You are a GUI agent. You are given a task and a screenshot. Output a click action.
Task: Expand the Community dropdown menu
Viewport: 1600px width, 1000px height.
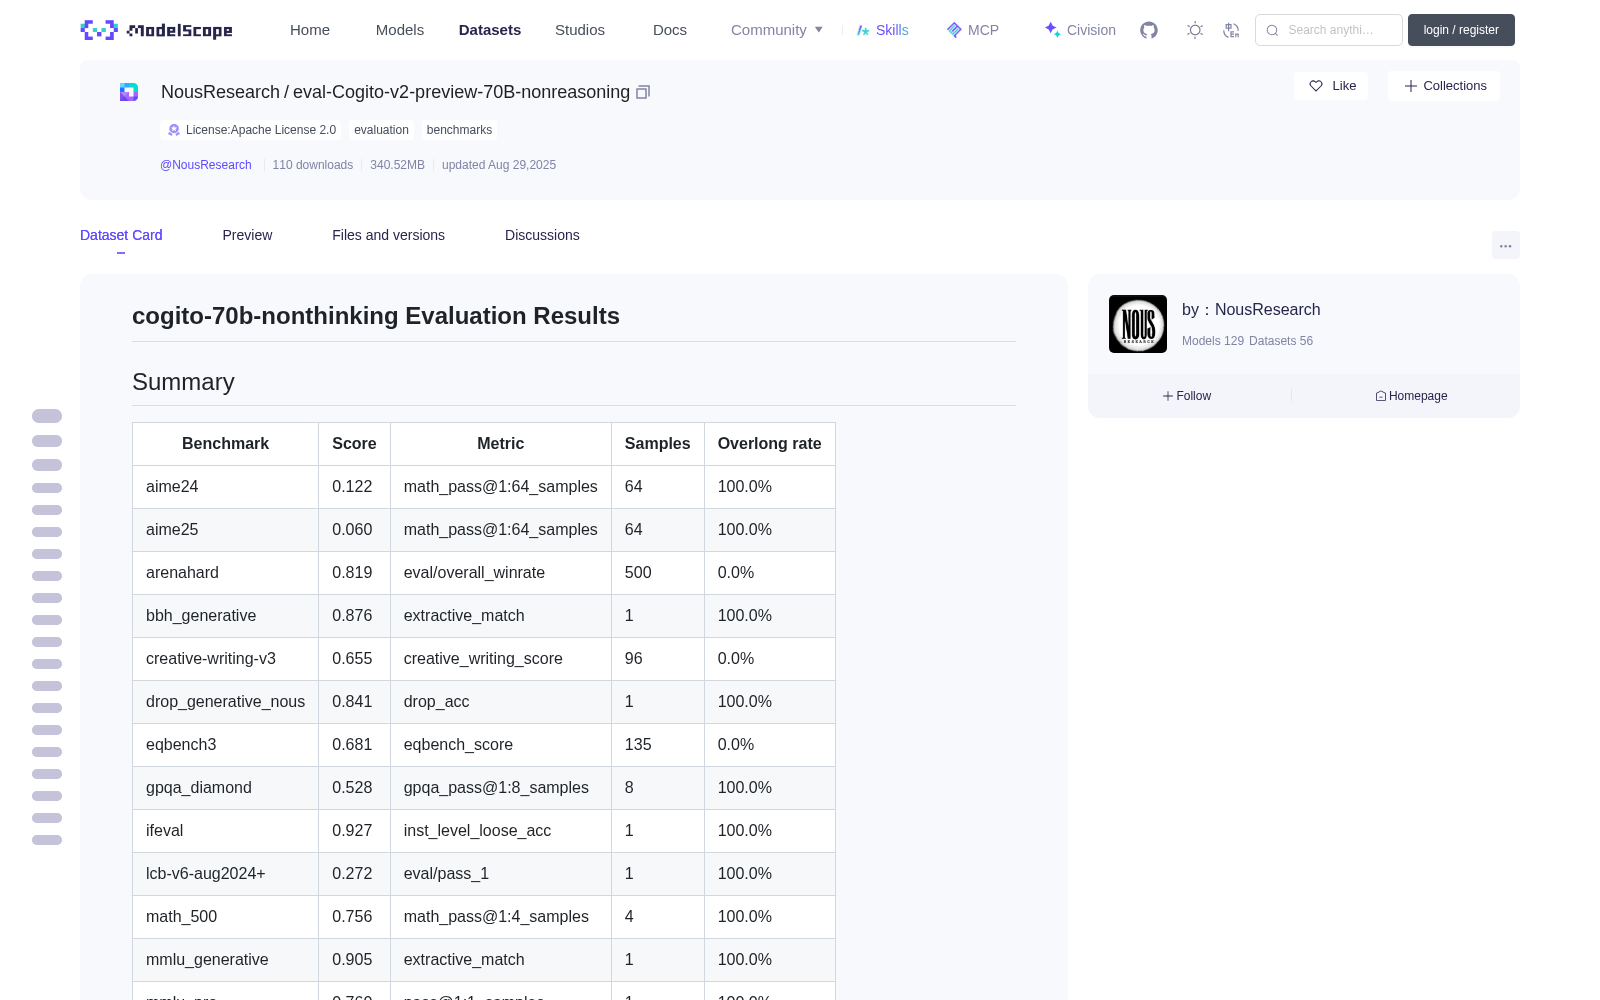[x=777, y=30]
